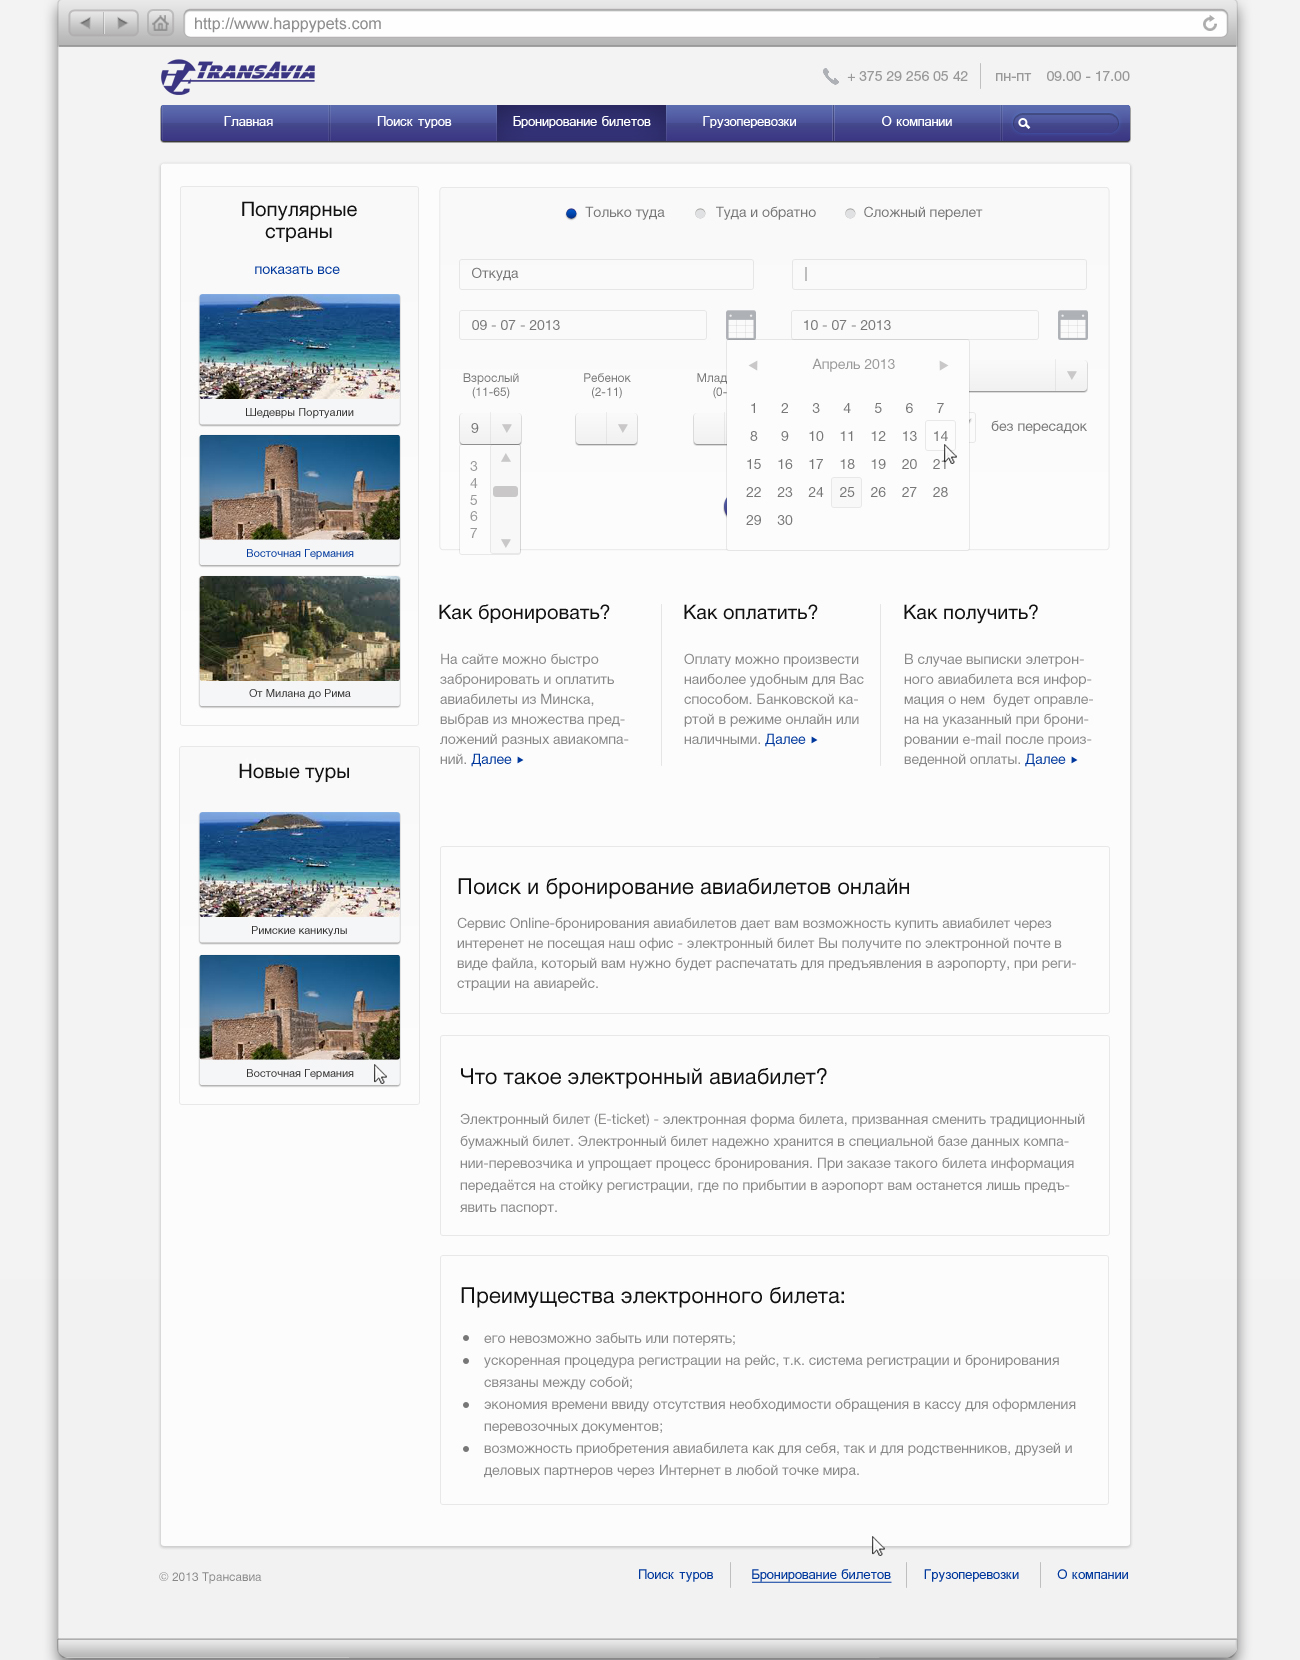Expand the adult passengers dropdown
The image size is (1300, 1660).
coord(506,428)
